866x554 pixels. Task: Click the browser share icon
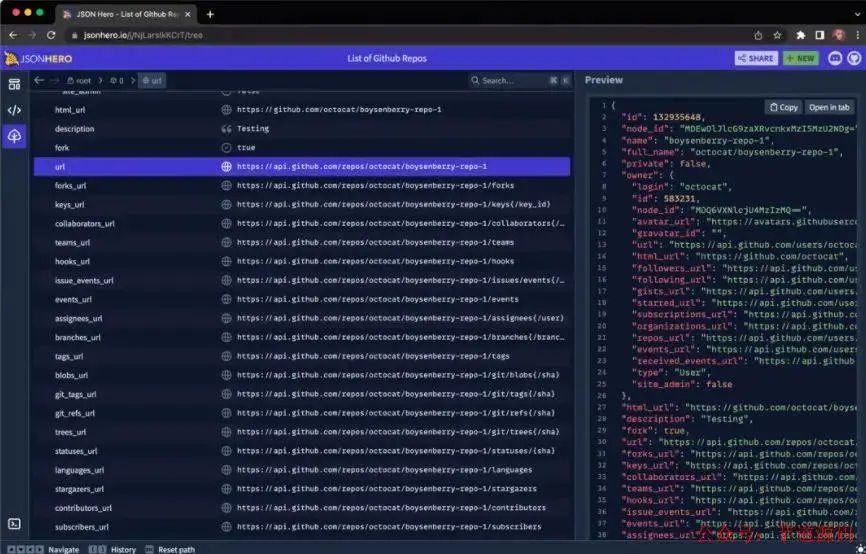758,35
